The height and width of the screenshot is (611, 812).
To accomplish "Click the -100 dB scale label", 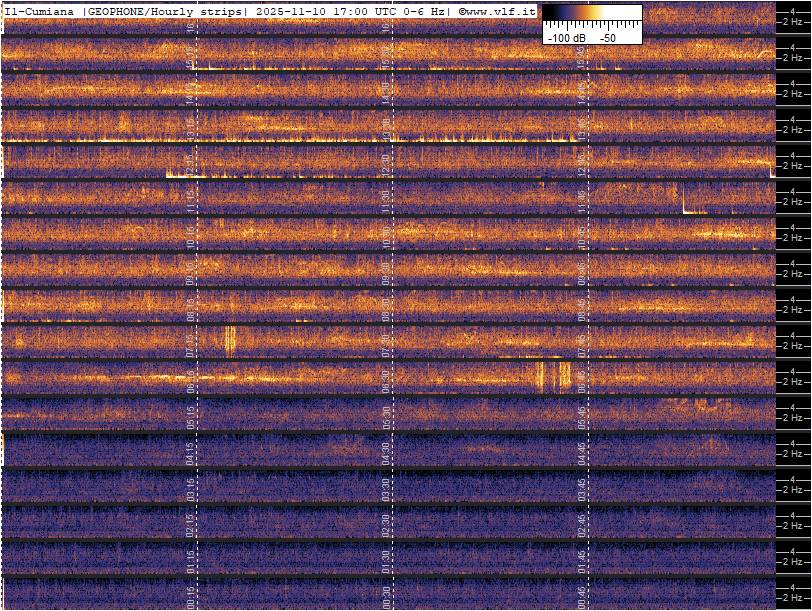I will (566, 37).
